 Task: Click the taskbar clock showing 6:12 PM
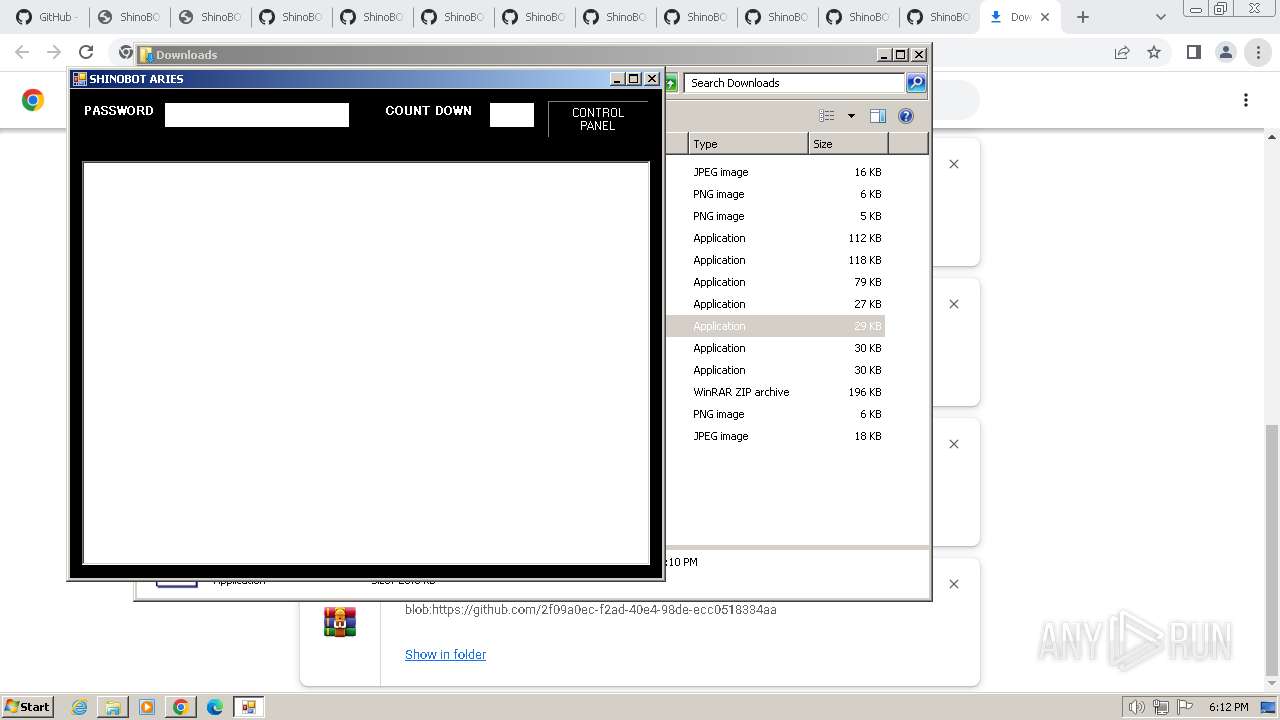(1228, 707)
